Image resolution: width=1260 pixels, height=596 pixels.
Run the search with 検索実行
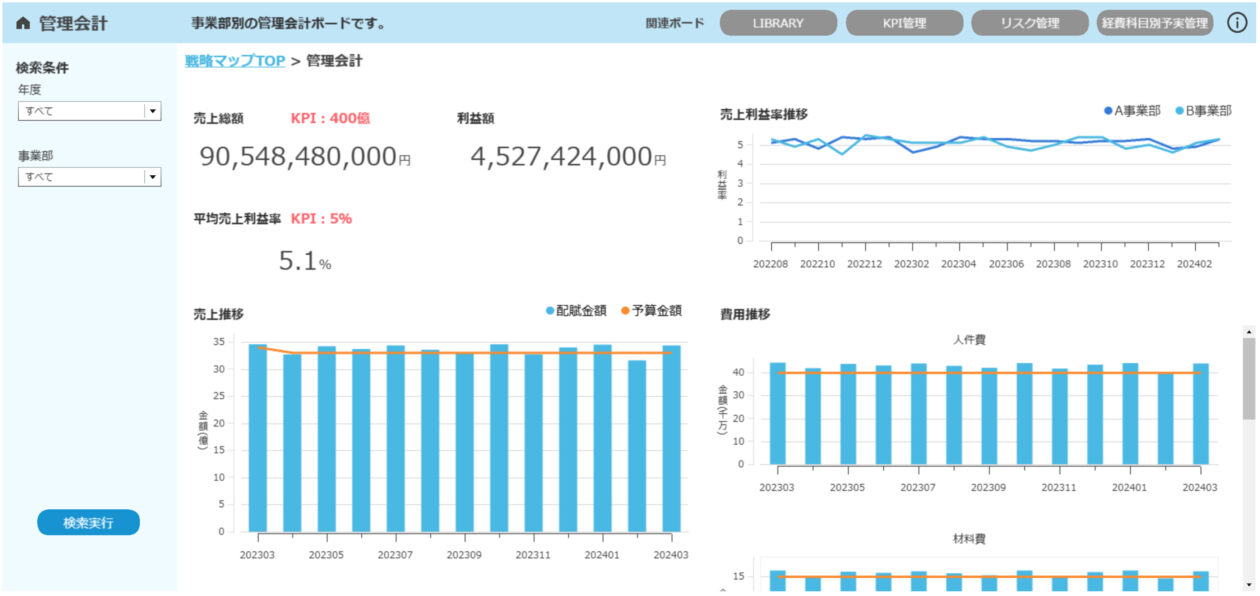pyautogui.click(x=88, y=522)
